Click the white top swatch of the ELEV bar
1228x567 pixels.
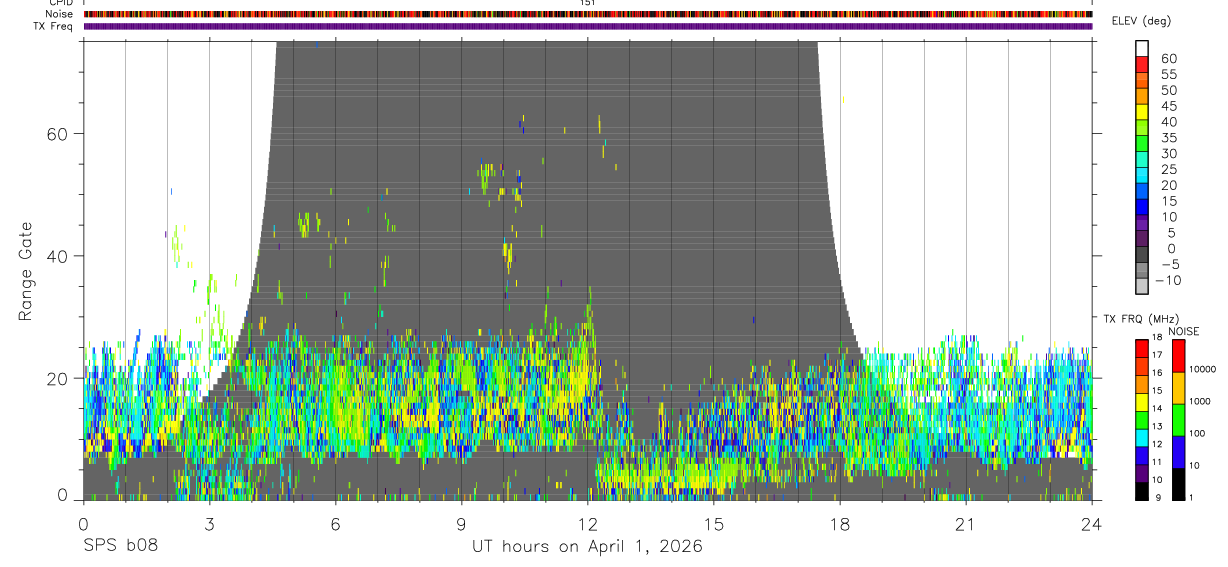click(x=1142, y=48)
